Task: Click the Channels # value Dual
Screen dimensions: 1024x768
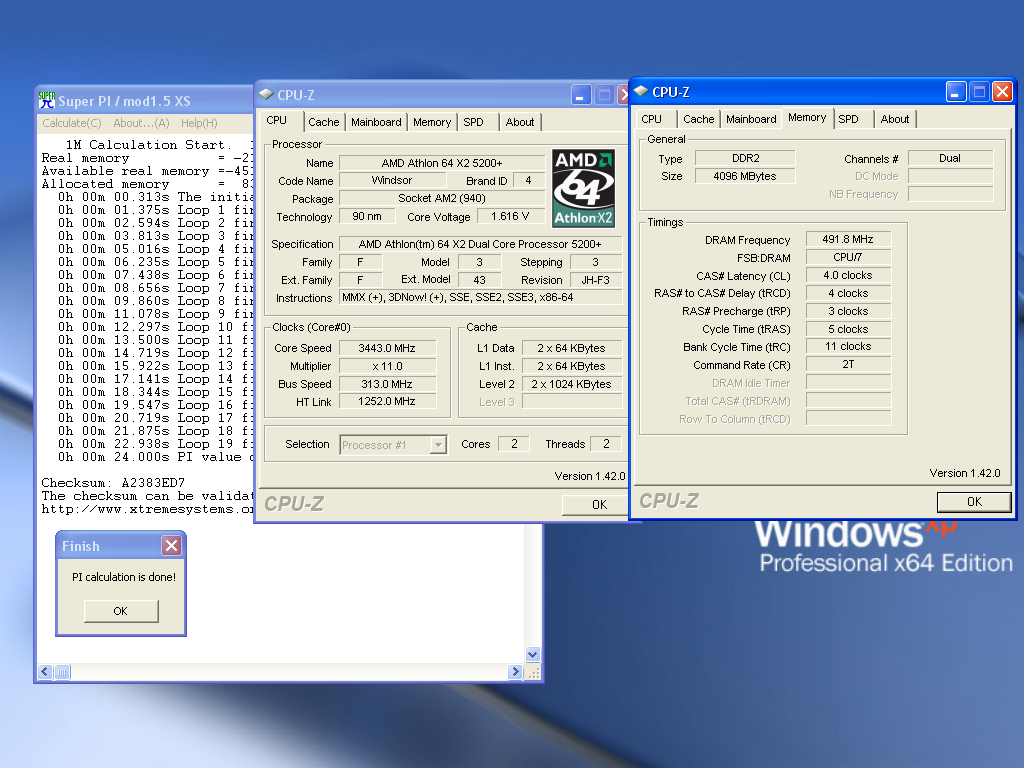Action: coord(950,158)
